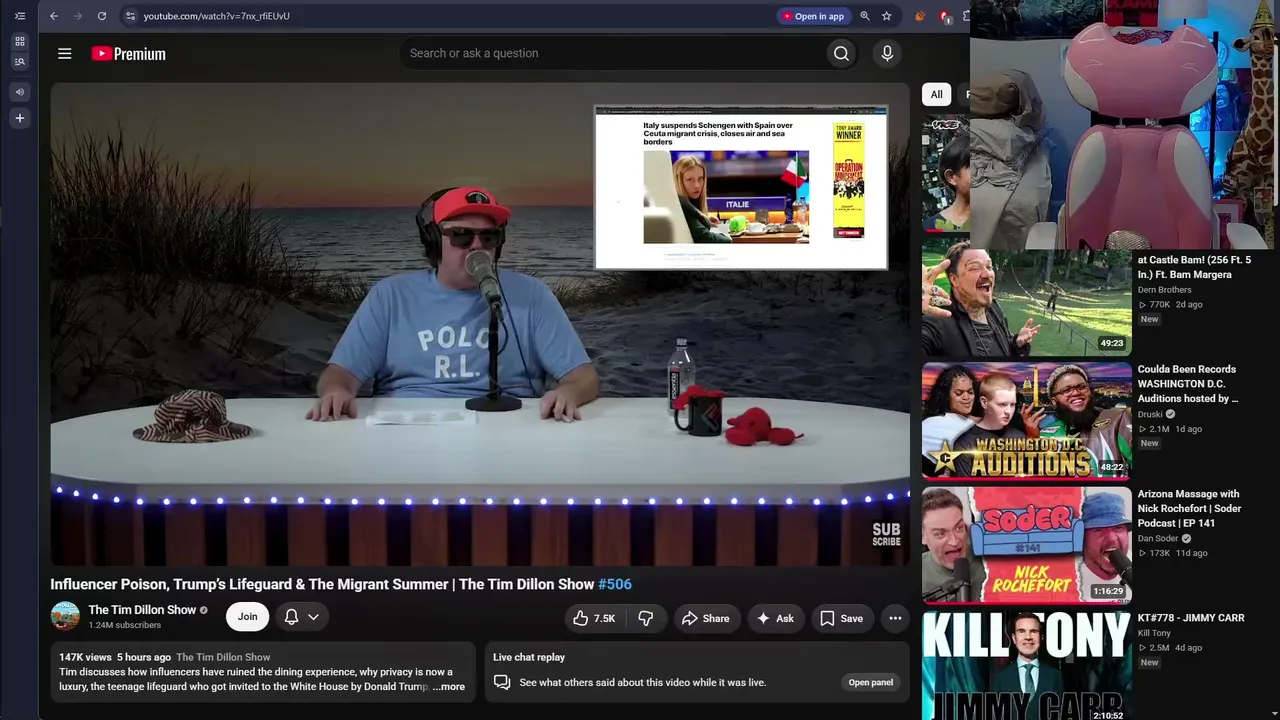The height and width of the screenshot is (720, 1280).
Task: Open the Castle Bam Bam Margera thumbnail
Action: (1027, 297)
